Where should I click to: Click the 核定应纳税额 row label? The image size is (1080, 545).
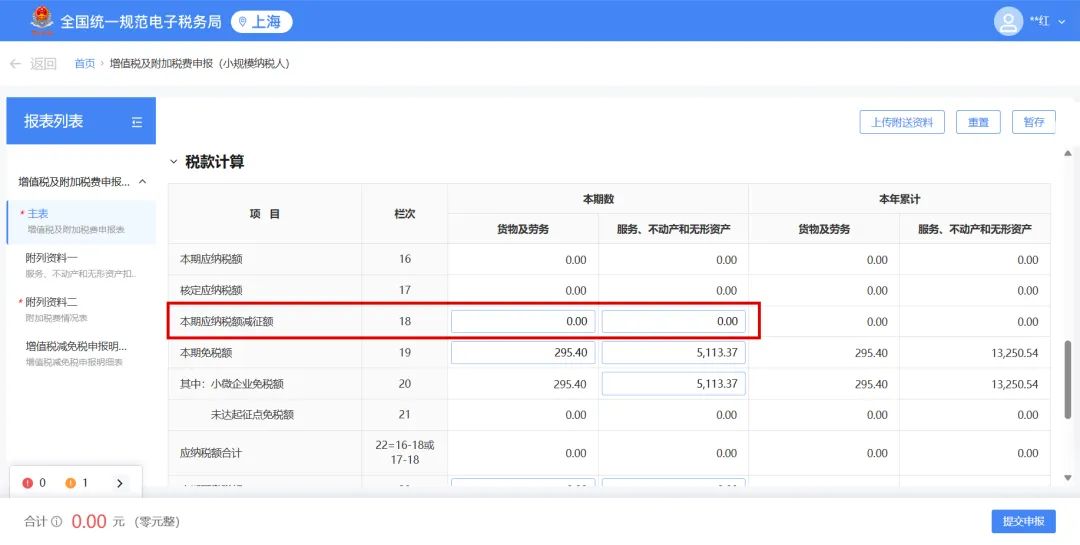coord(211,290)
